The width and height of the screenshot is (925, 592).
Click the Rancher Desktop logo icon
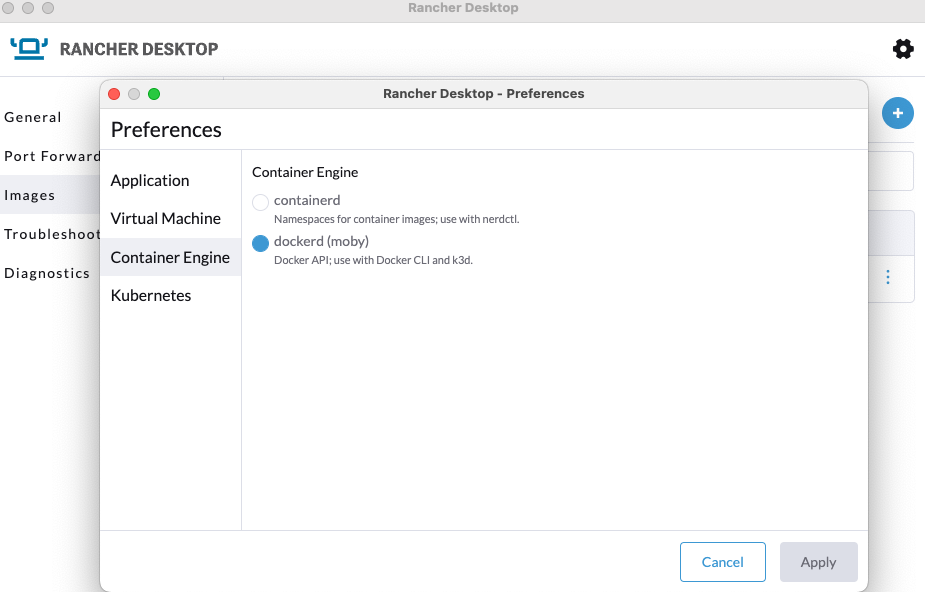point(29,49)
